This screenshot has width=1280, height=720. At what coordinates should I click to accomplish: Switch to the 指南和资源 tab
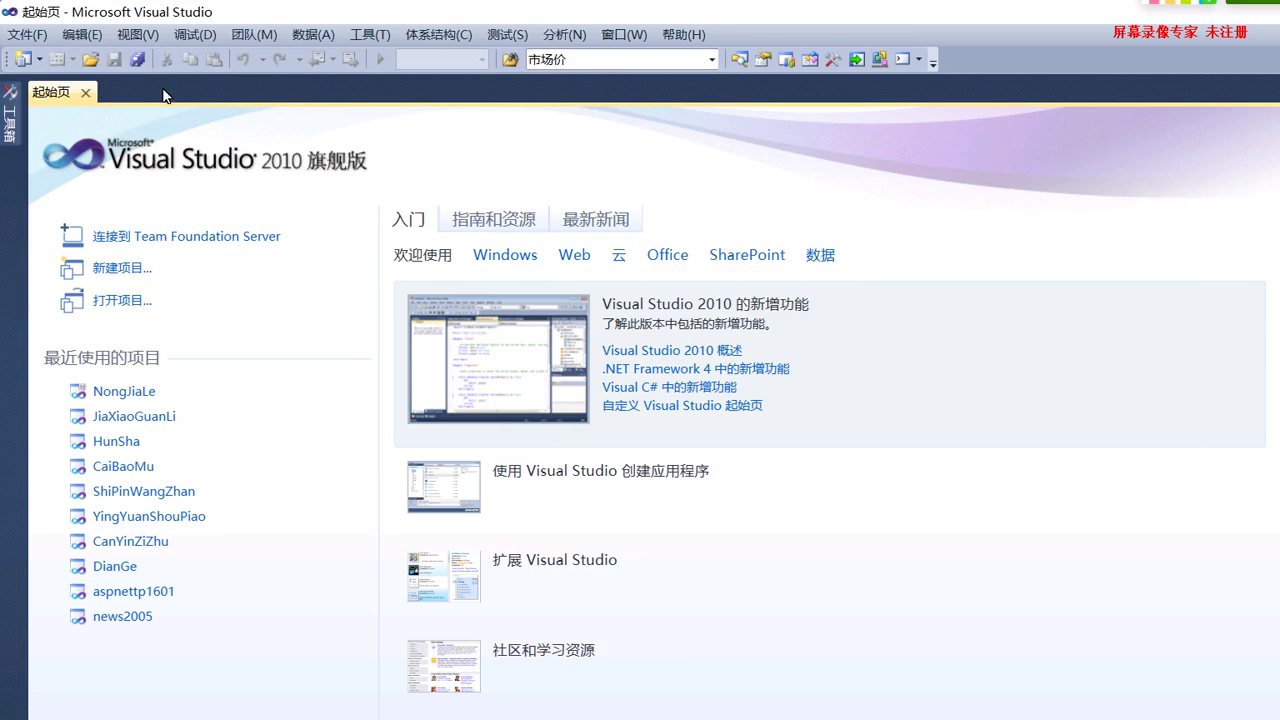494,219
